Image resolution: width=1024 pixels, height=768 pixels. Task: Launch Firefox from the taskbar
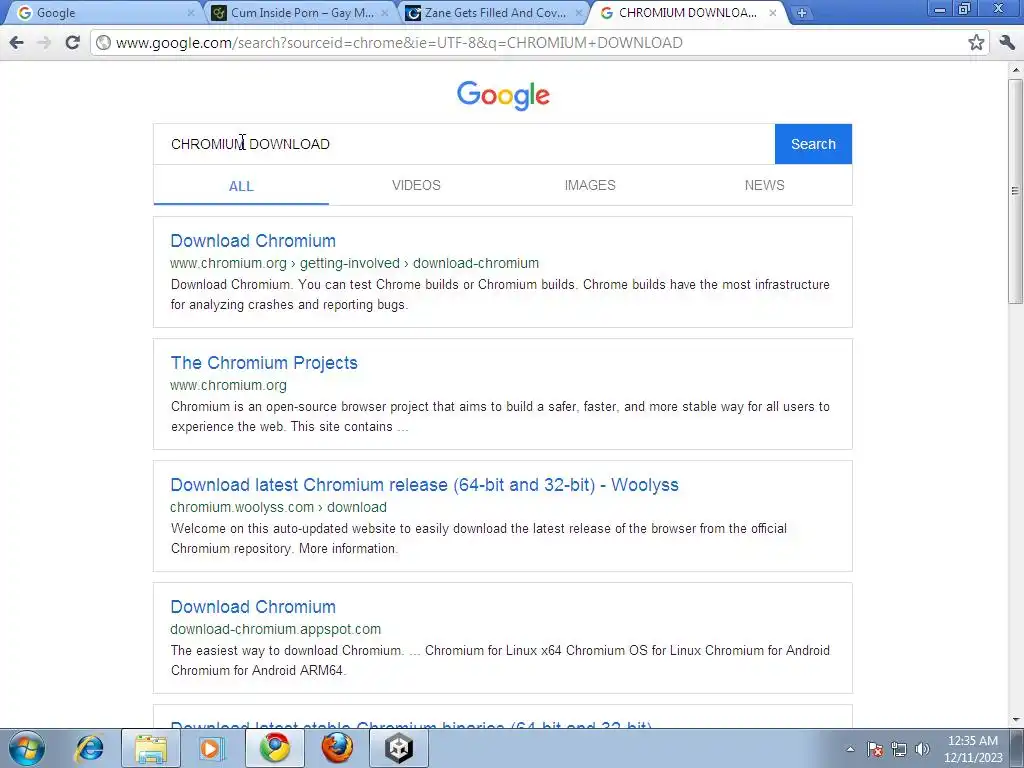click(x=337, y=748)
